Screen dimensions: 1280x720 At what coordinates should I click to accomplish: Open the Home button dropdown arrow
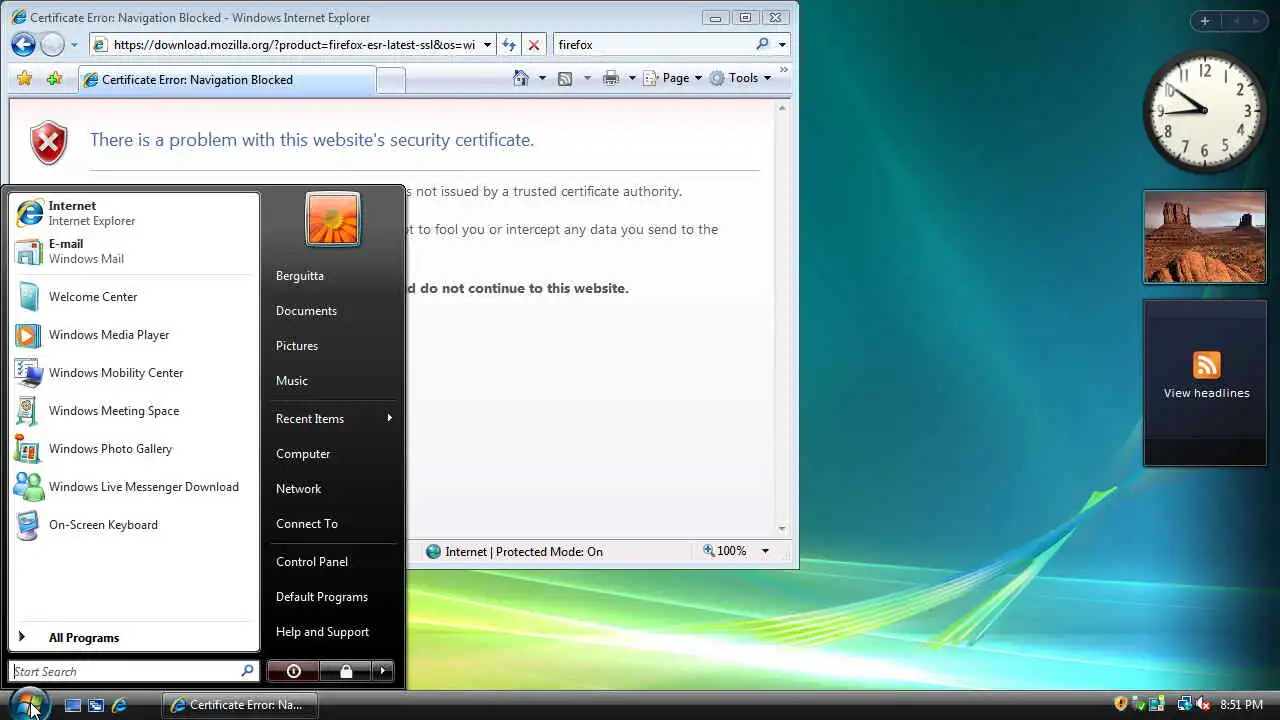542,78
